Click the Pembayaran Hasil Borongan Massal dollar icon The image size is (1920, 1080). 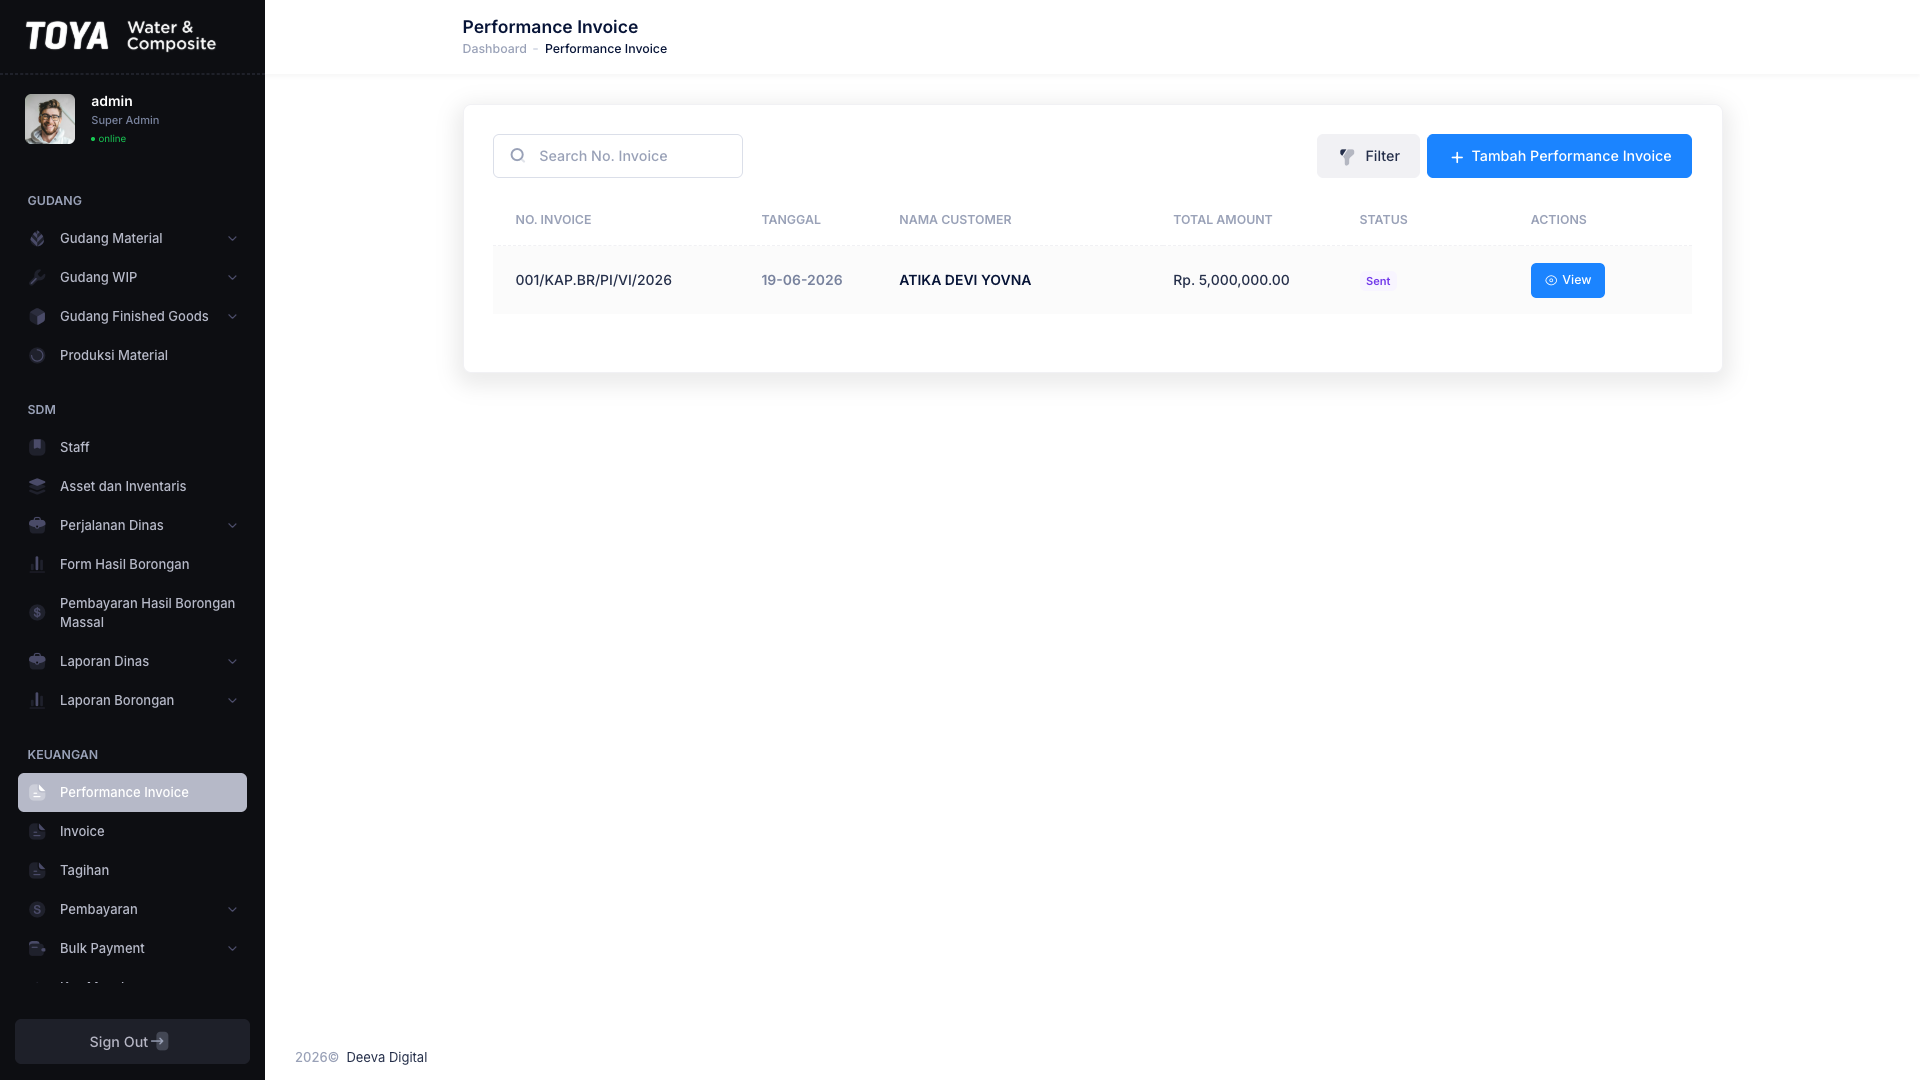pos(37,612)
